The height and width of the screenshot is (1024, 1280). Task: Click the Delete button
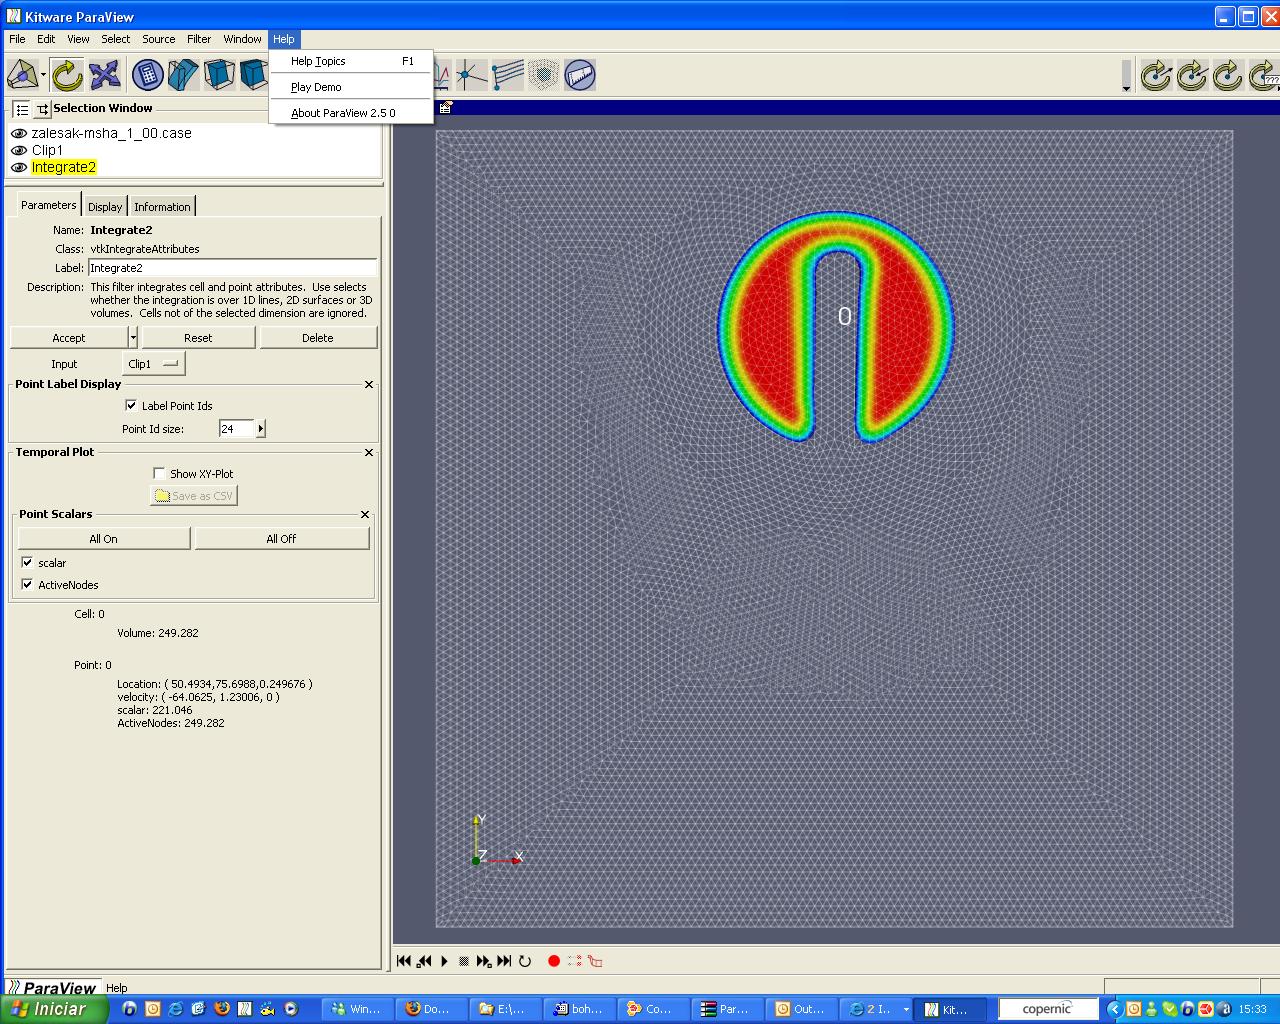[318, 338]
